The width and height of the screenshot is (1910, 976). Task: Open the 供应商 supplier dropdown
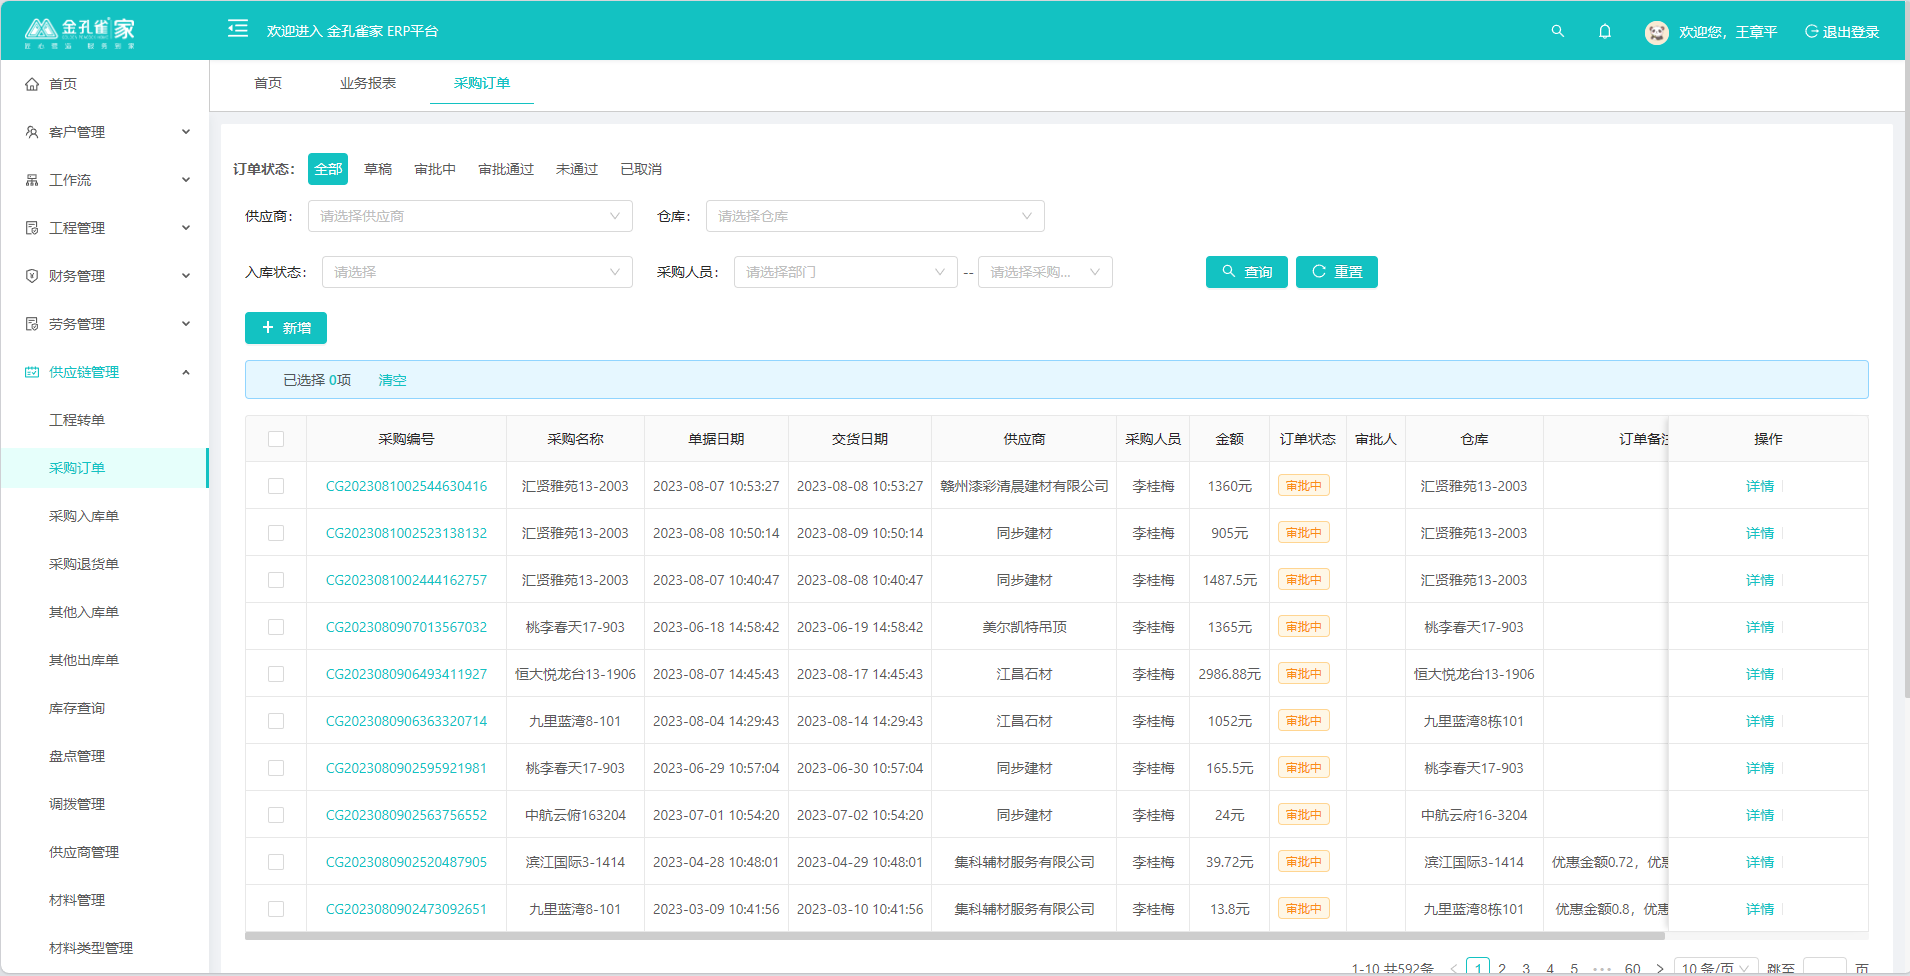(470, 216)
